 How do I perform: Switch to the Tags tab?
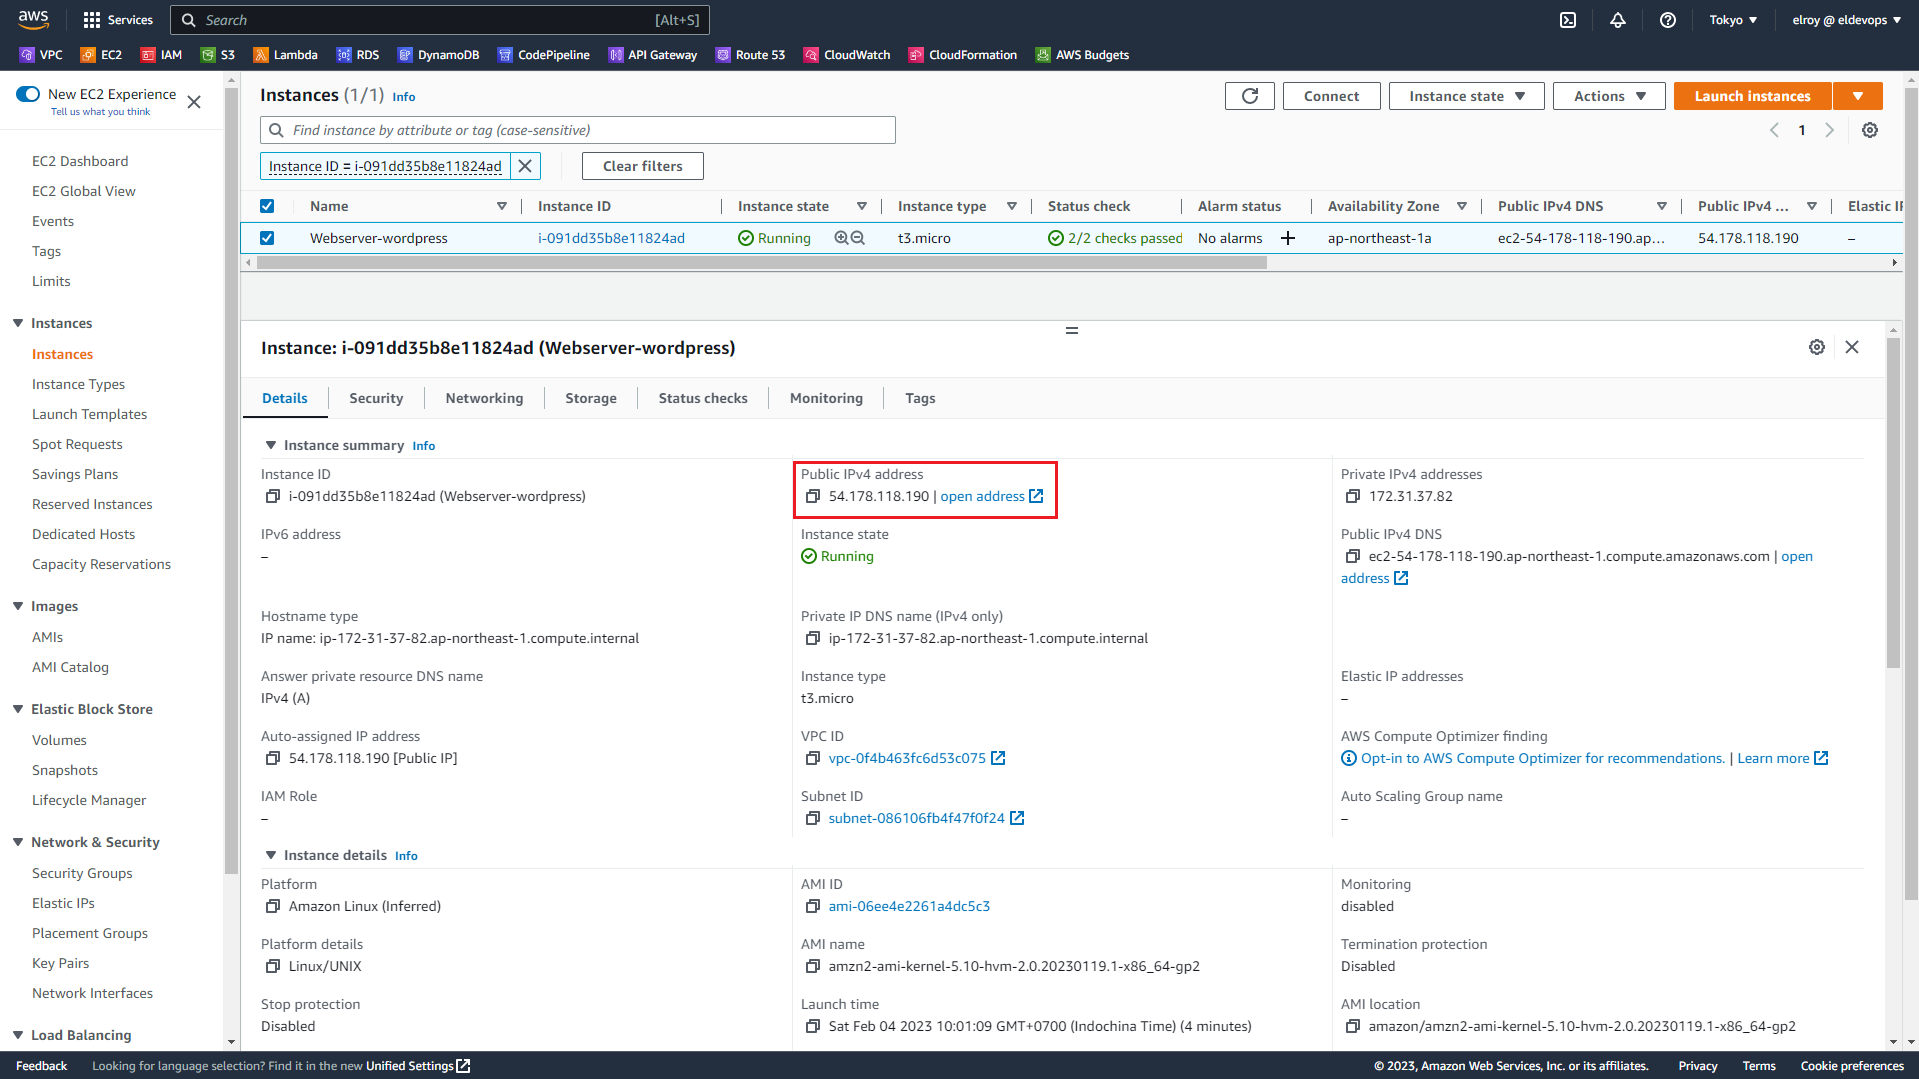920,398
